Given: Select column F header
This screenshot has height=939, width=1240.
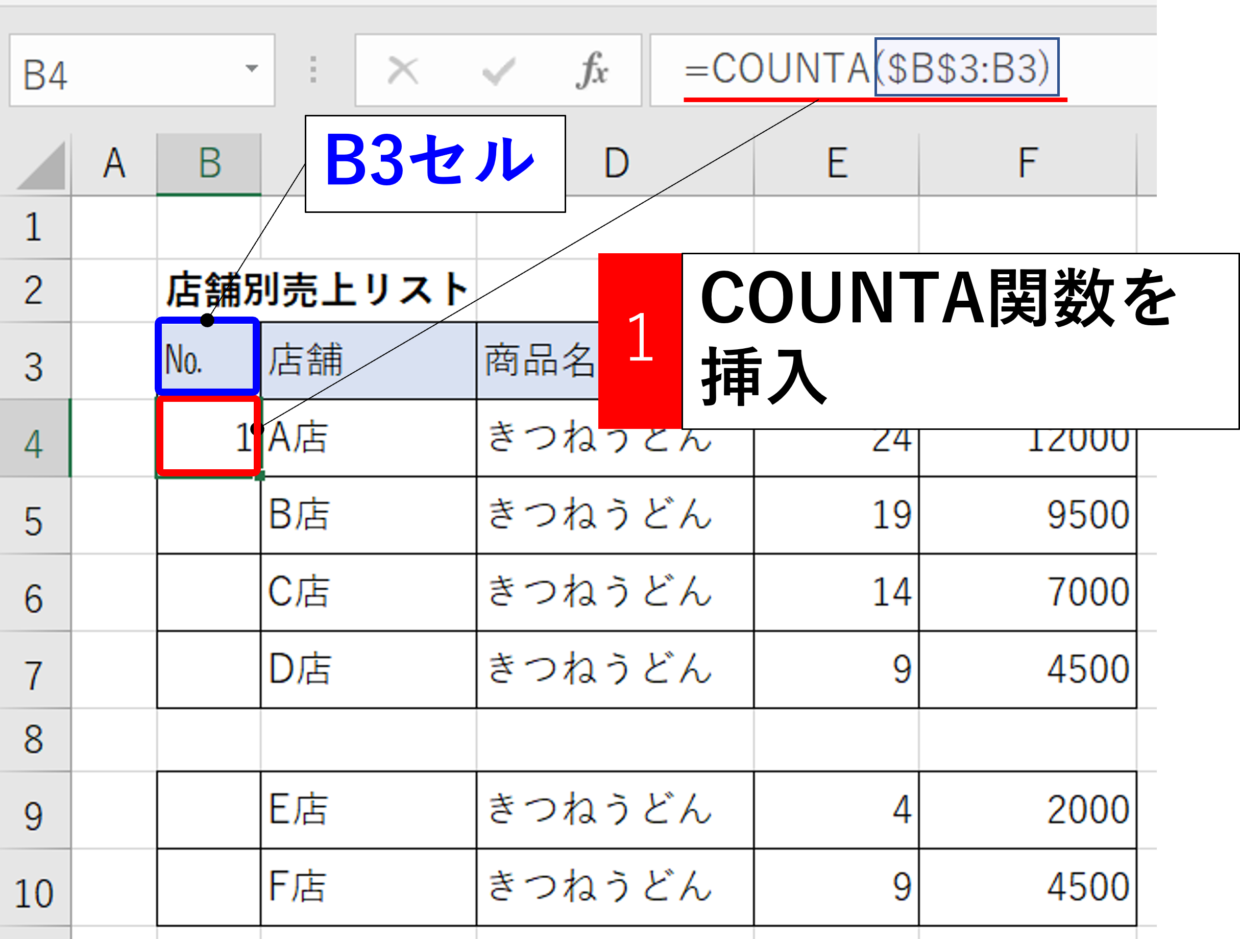Looking at the screenshot, I should [x=1027, y=165].
